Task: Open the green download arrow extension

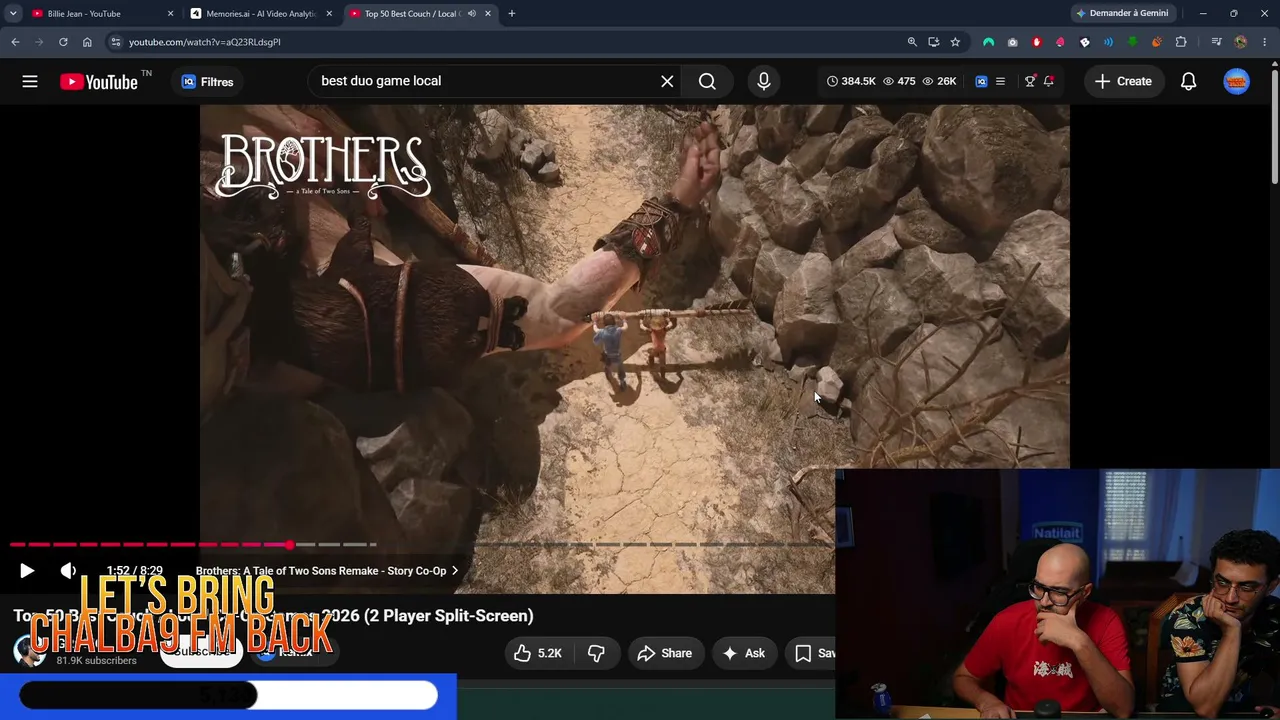Action: click(1132, 42)
